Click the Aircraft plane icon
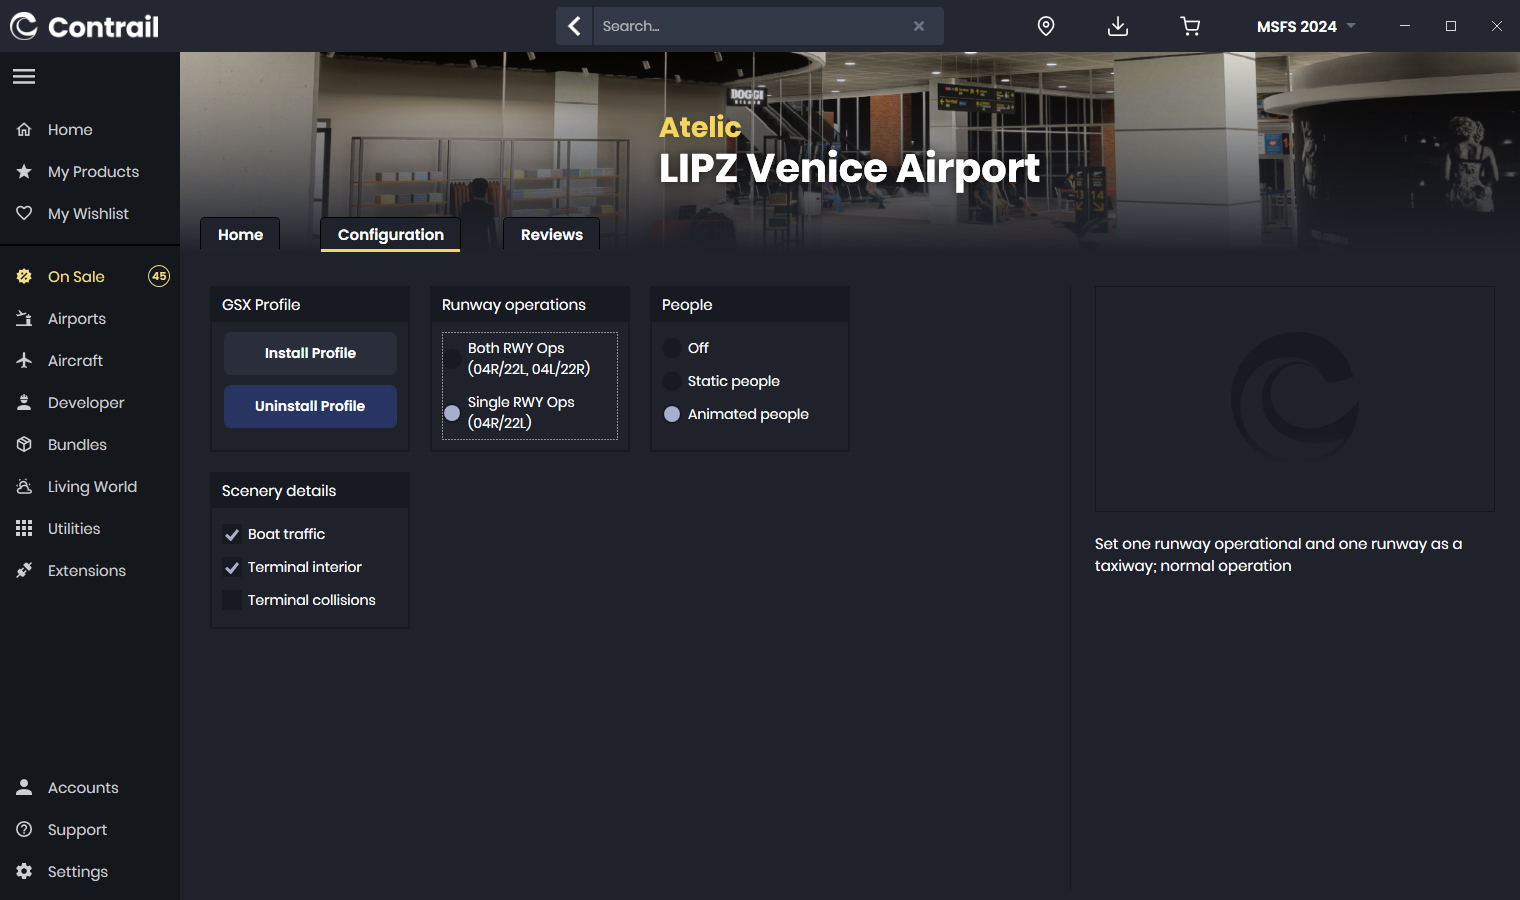 pyautogui.click(x=24, y=361)
